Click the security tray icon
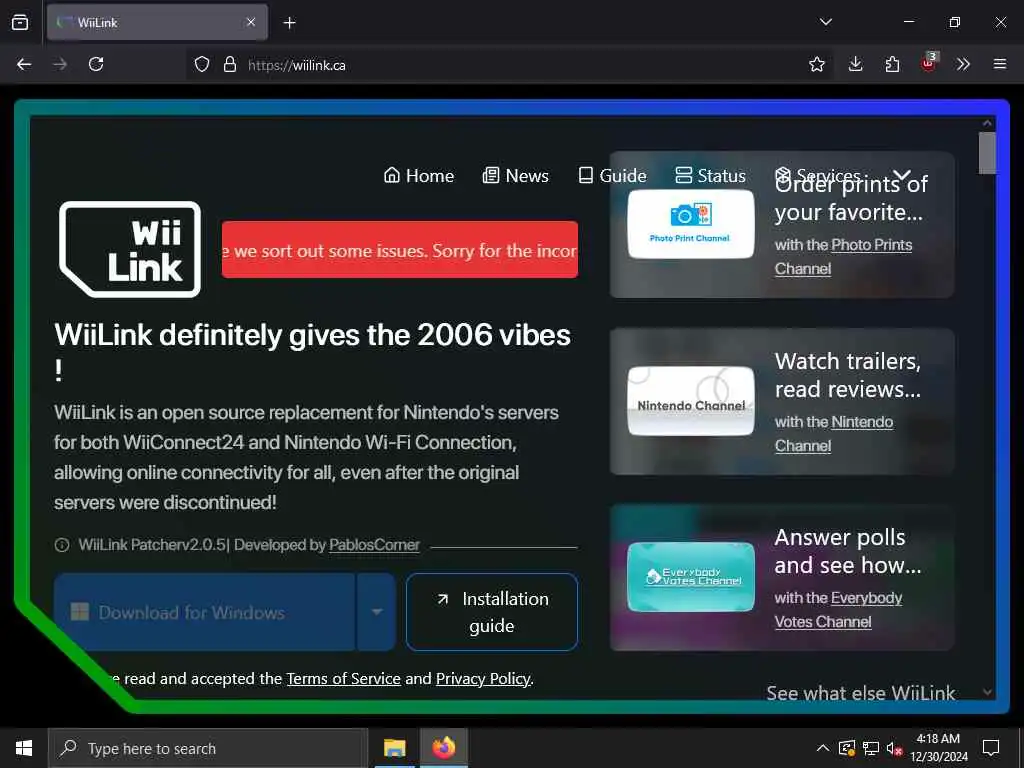 [x=847, y=748]
